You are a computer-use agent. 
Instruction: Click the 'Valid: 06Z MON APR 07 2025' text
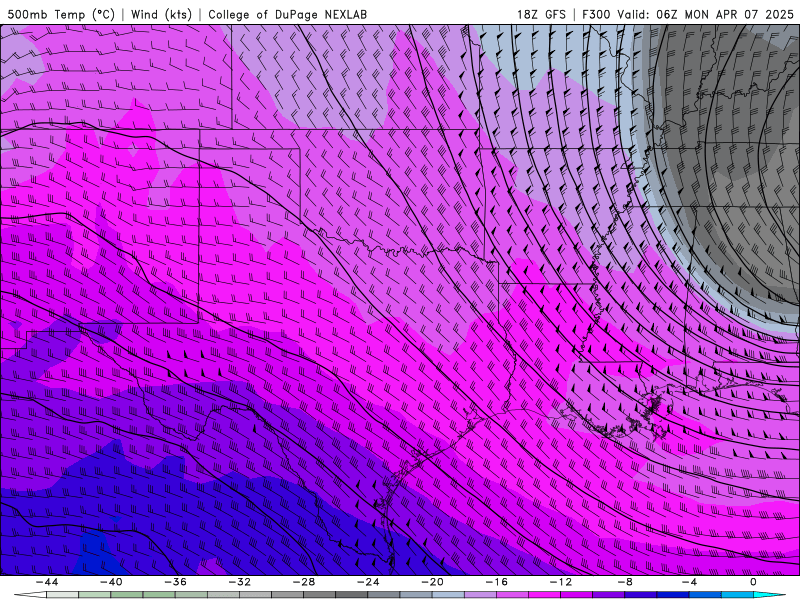pos(706,14)
